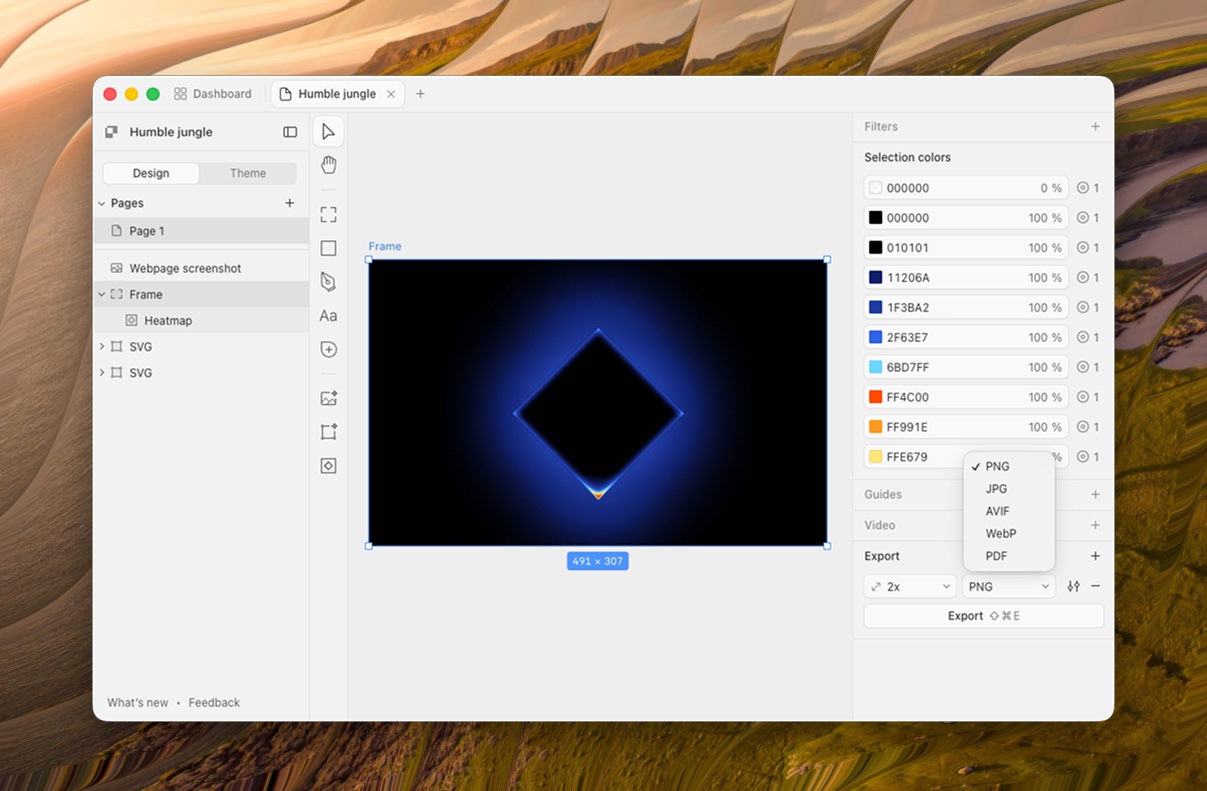Choose JPG in the format menu
Viewport: 1207px width, 791px height.
(x=1009, y=489)
